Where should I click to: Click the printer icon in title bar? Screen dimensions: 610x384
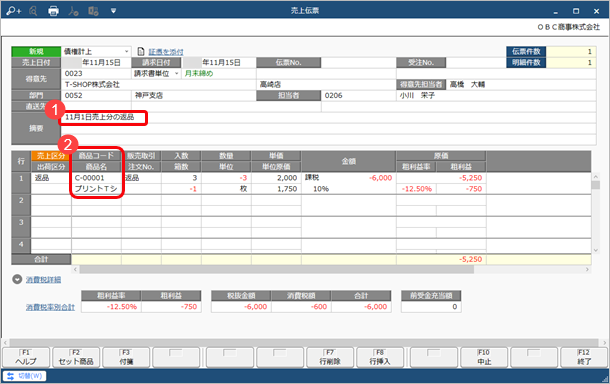(x=53, y=11)
